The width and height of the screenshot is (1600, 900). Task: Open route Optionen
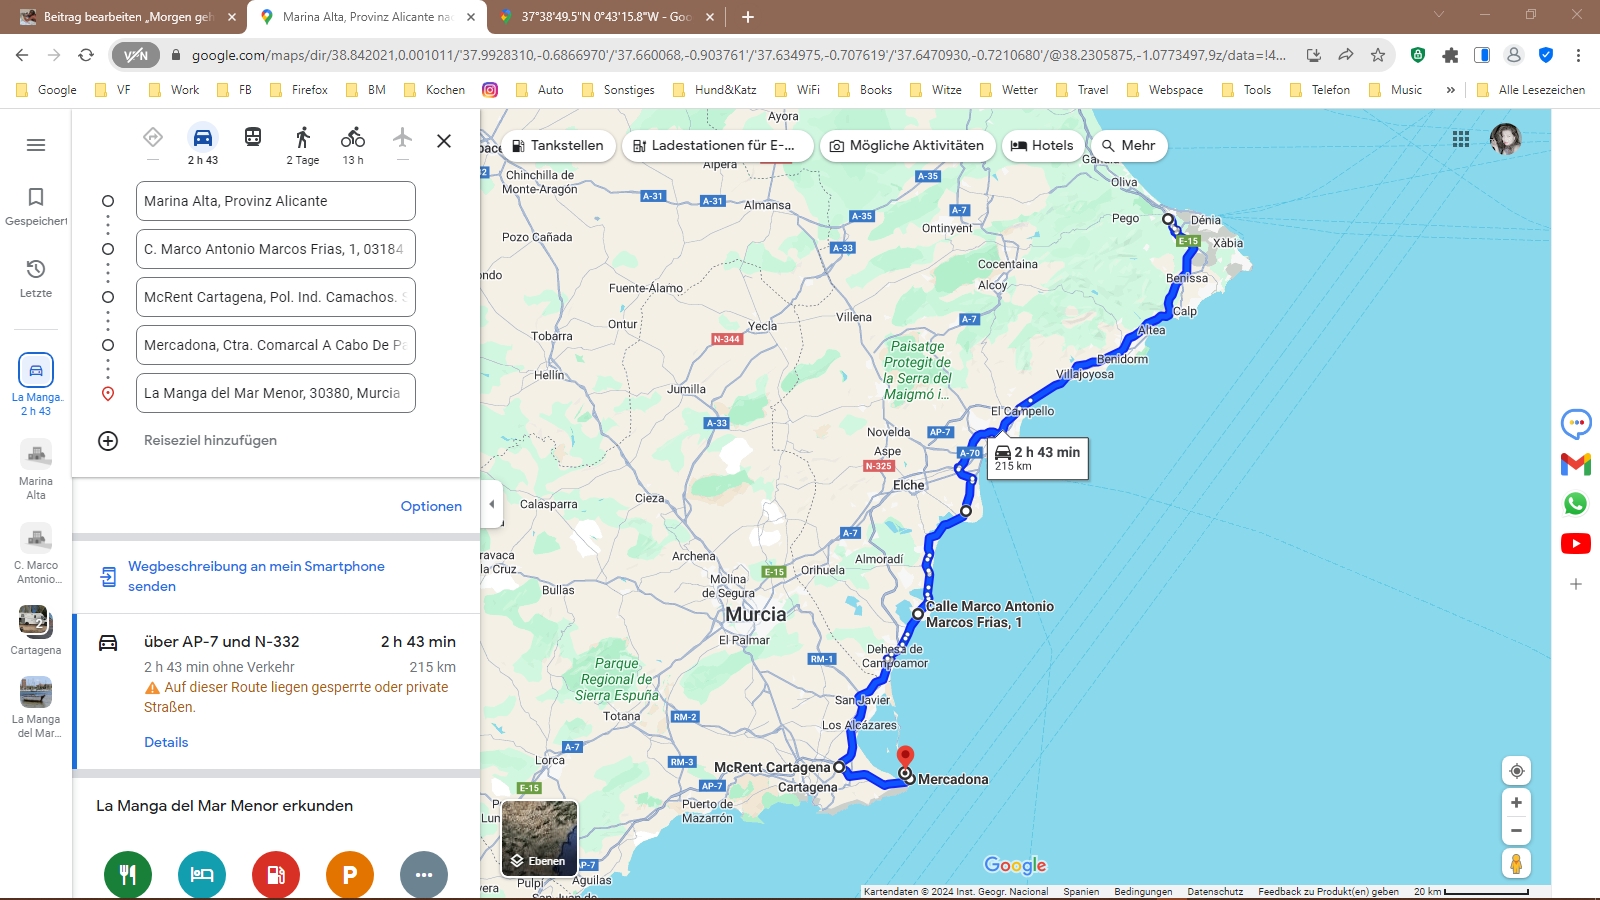click(431, 506)
